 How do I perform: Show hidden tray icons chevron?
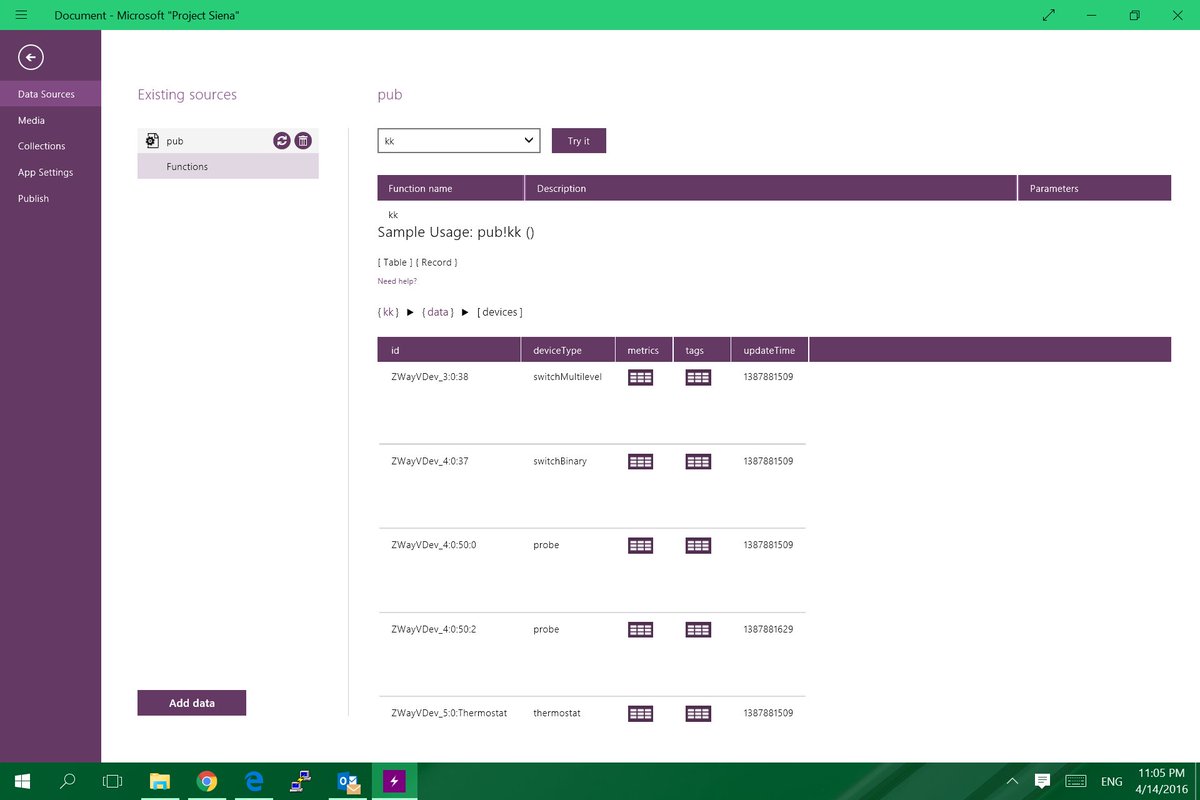click(1012, 781)
